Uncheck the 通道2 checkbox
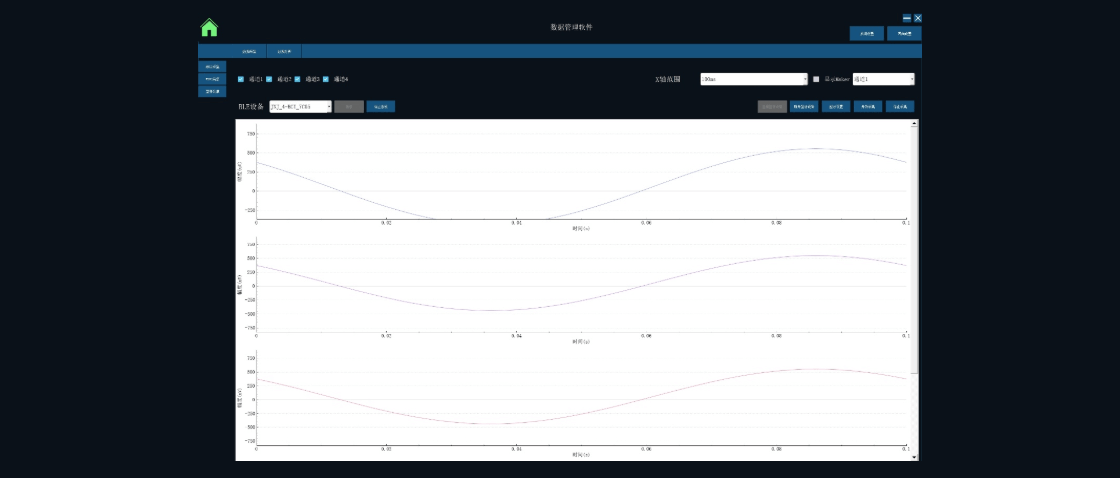This screenshot has height=478, width=1120. (269, 79)
